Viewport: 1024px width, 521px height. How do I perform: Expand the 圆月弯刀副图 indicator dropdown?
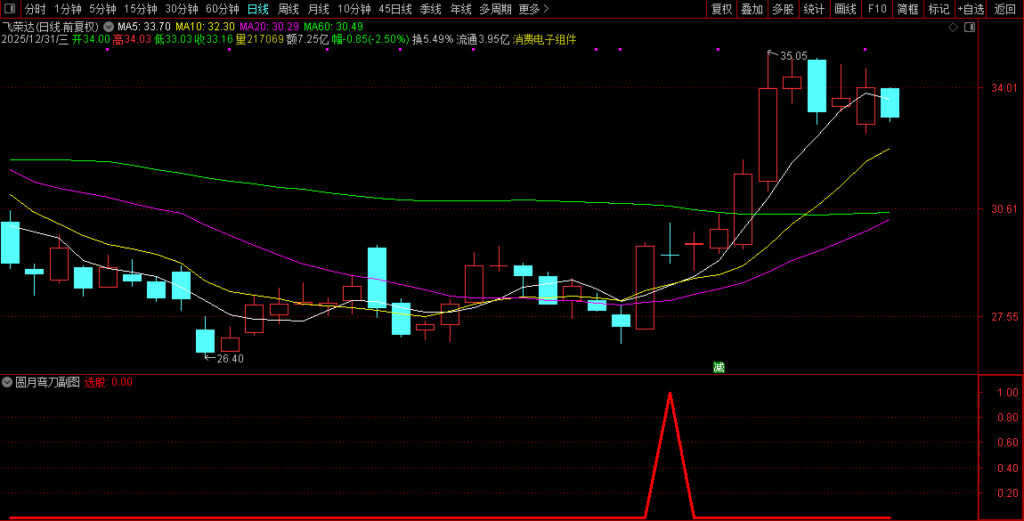[8, 382]
